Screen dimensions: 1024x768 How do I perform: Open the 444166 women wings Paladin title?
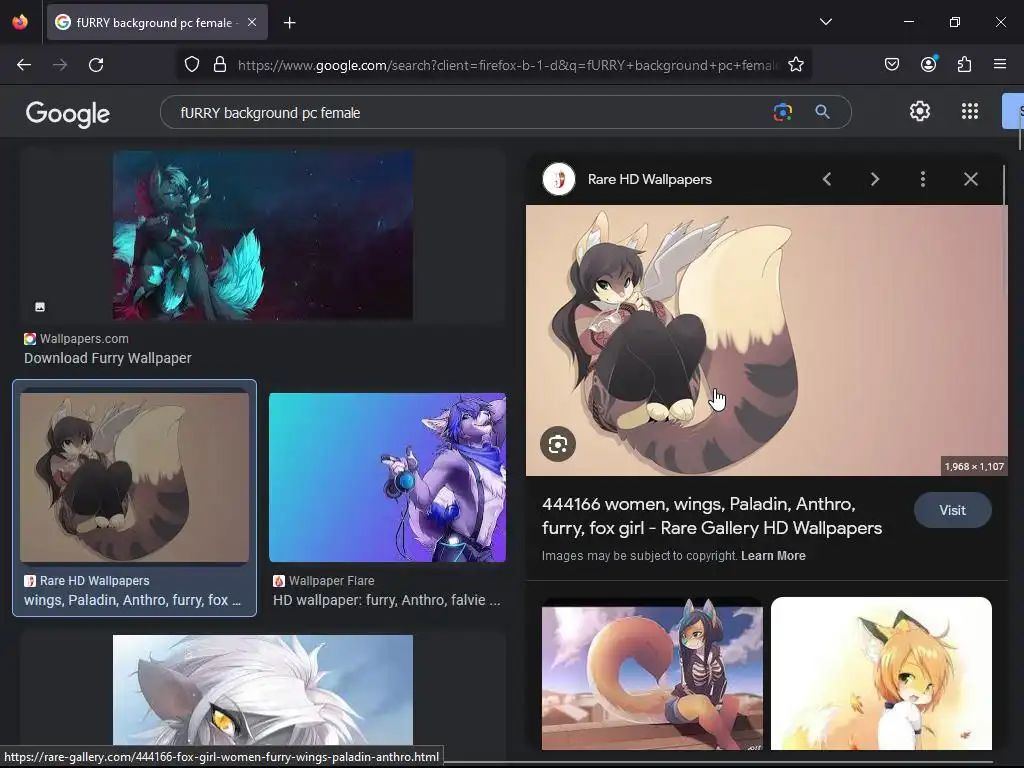(x=712, y=516)
